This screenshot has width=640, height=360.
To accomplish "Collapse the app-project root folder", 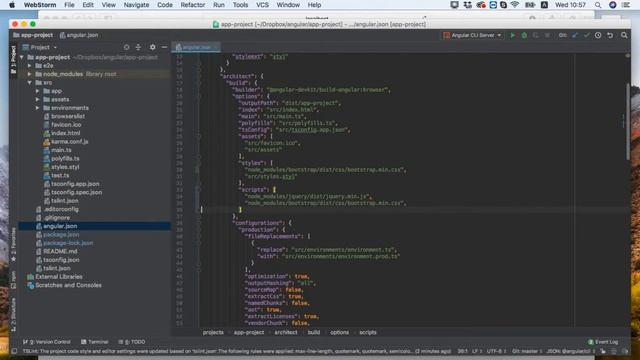I will click(x=22, y=58).
